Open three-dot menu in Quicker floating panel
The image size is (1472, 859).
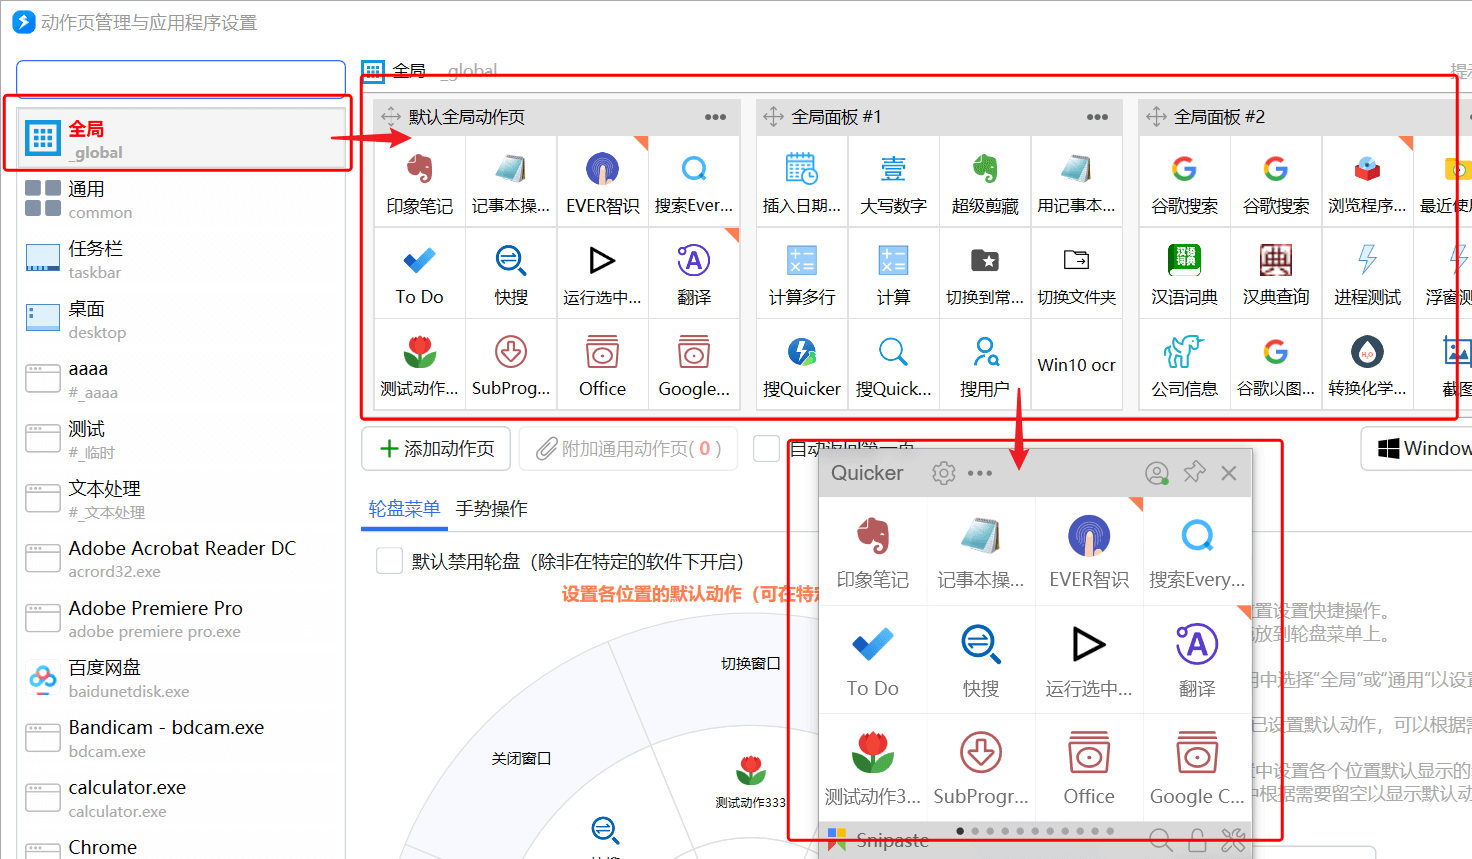[x=980, y=473]
